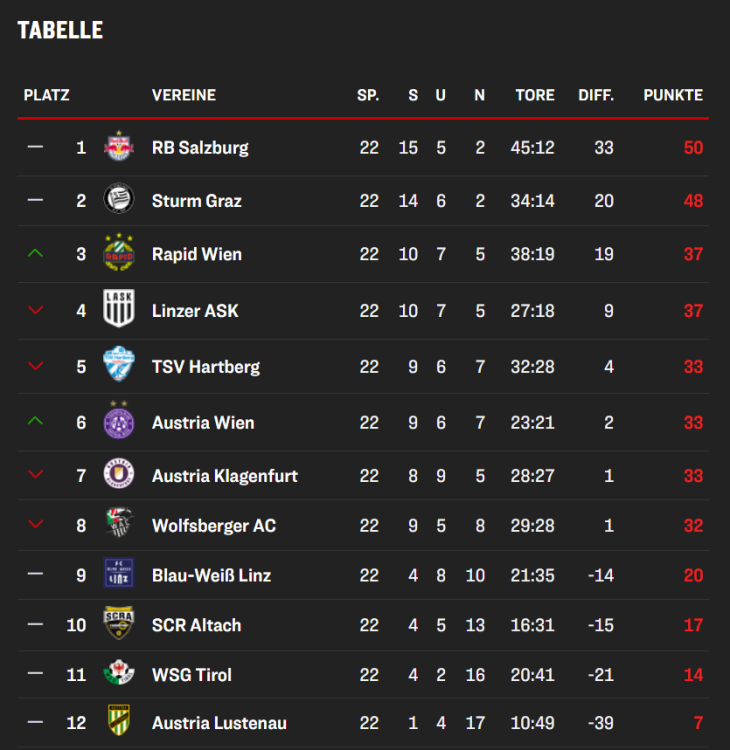Sort table by PUNKTE column header

point(673,95)
